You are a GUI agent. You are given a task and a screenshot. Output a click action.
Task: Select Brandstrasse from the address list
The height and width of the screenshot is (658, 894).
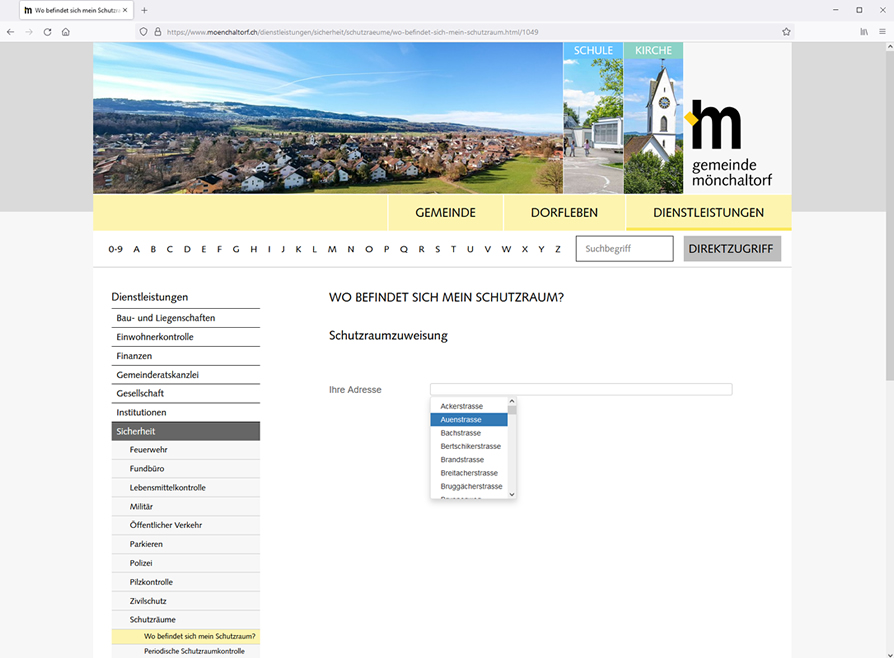pyautogui.click(x=469, y=460)
